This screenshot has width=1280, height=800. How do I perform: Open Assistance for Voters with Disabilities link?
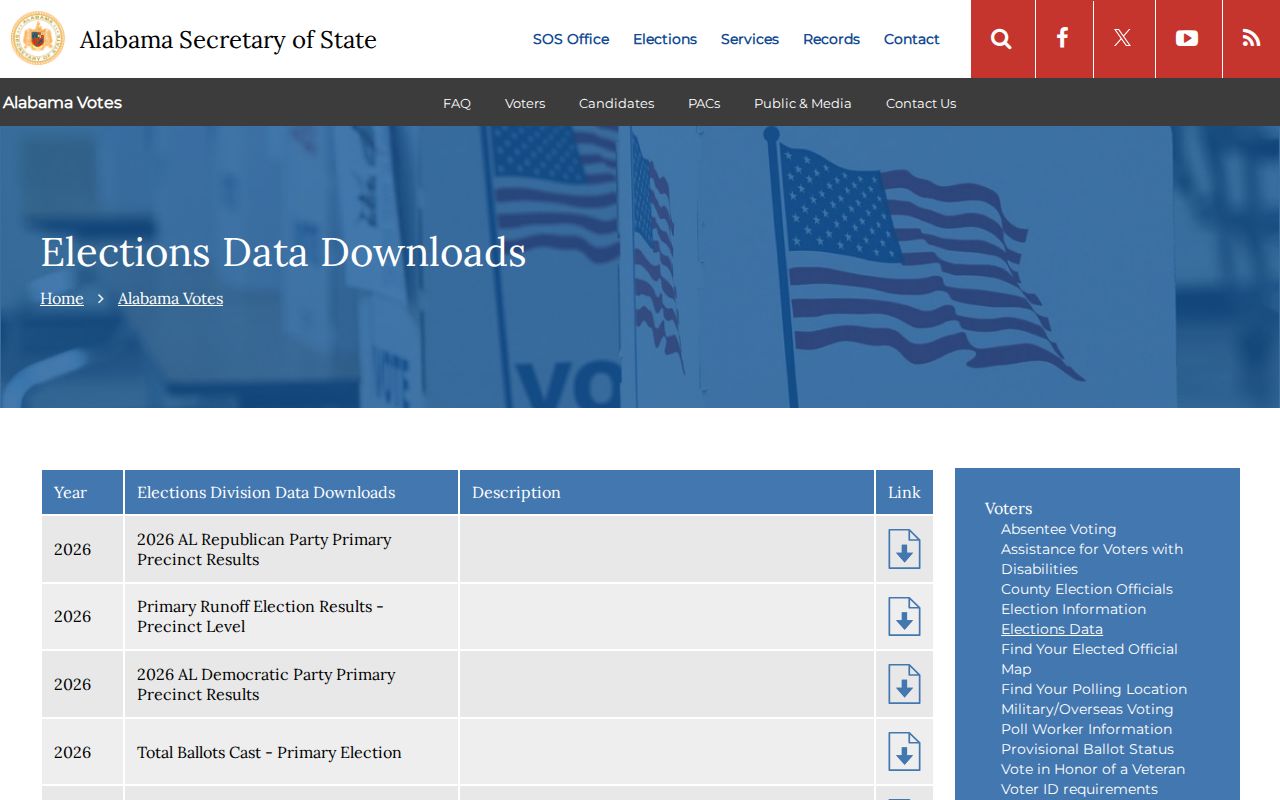coord(1092,559)
